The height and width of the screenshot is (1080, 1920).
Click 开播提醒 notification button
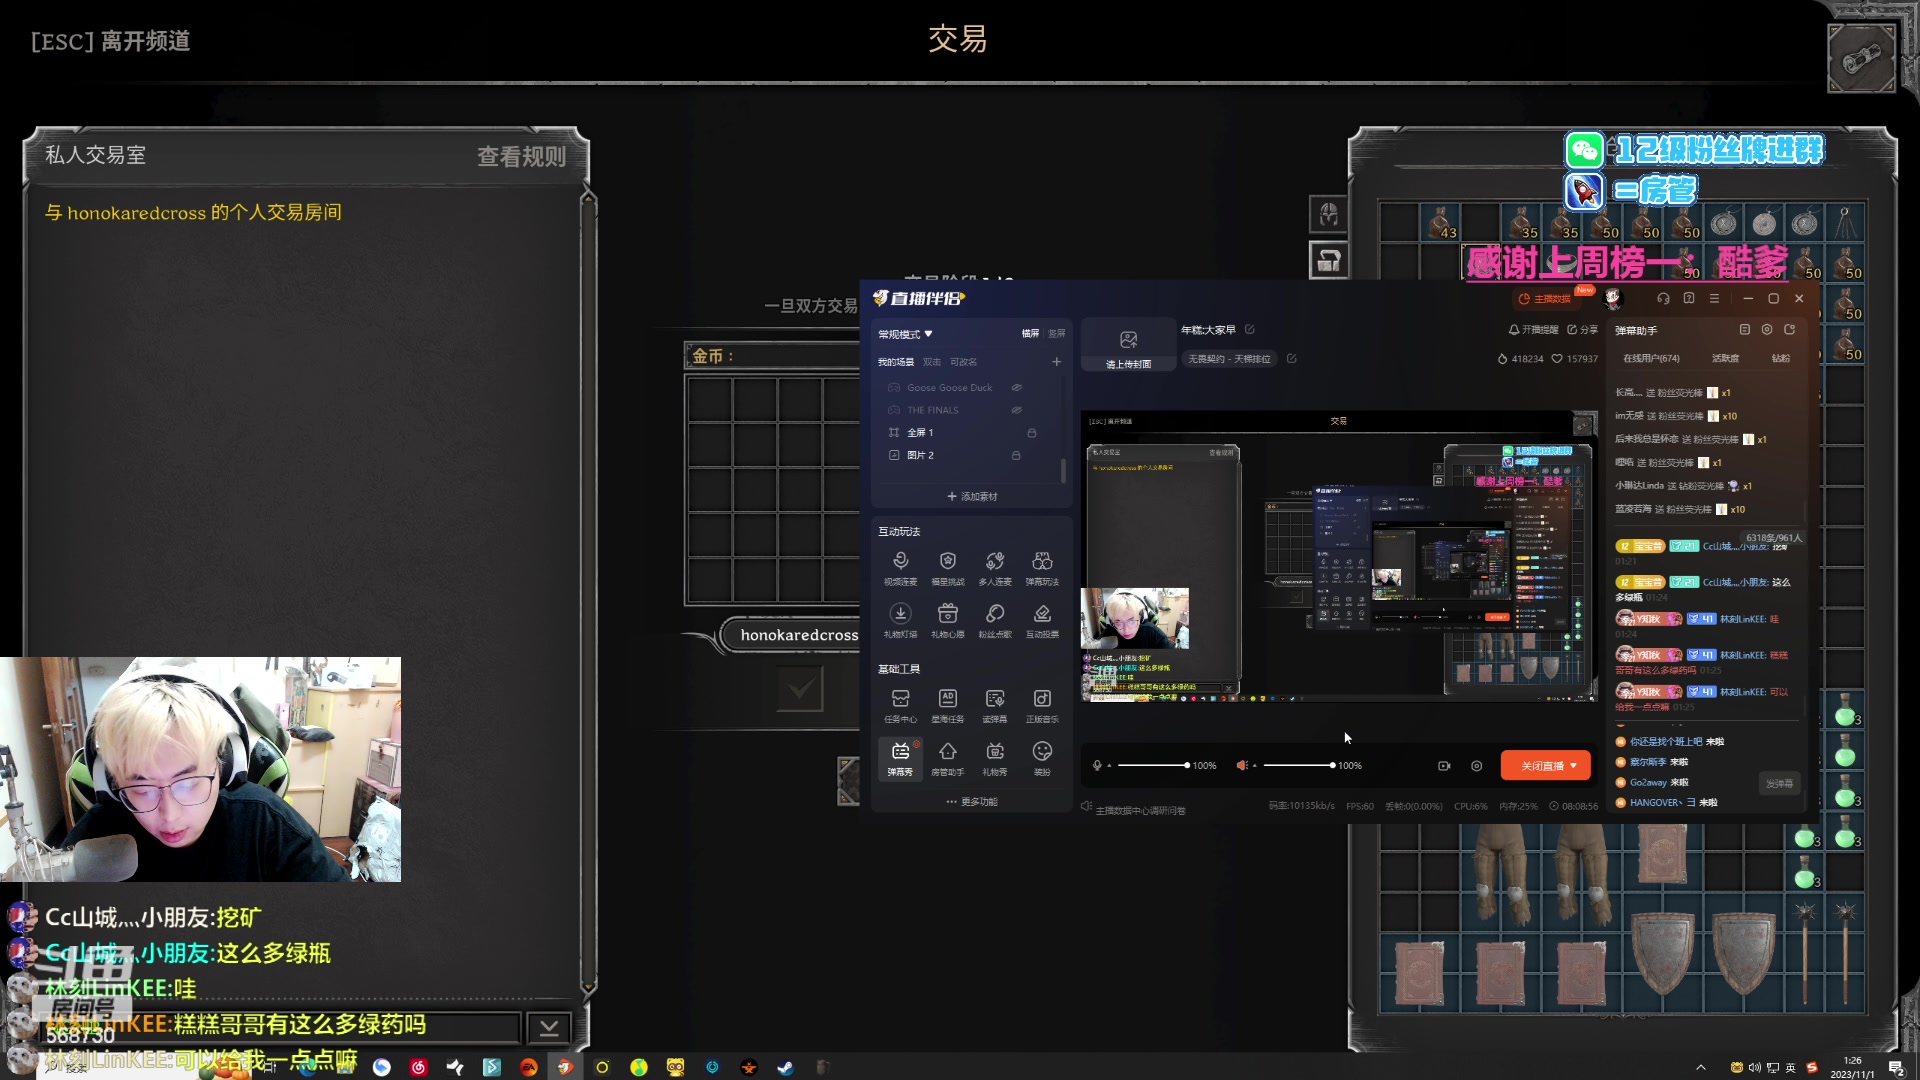[x=1534, y=329]
